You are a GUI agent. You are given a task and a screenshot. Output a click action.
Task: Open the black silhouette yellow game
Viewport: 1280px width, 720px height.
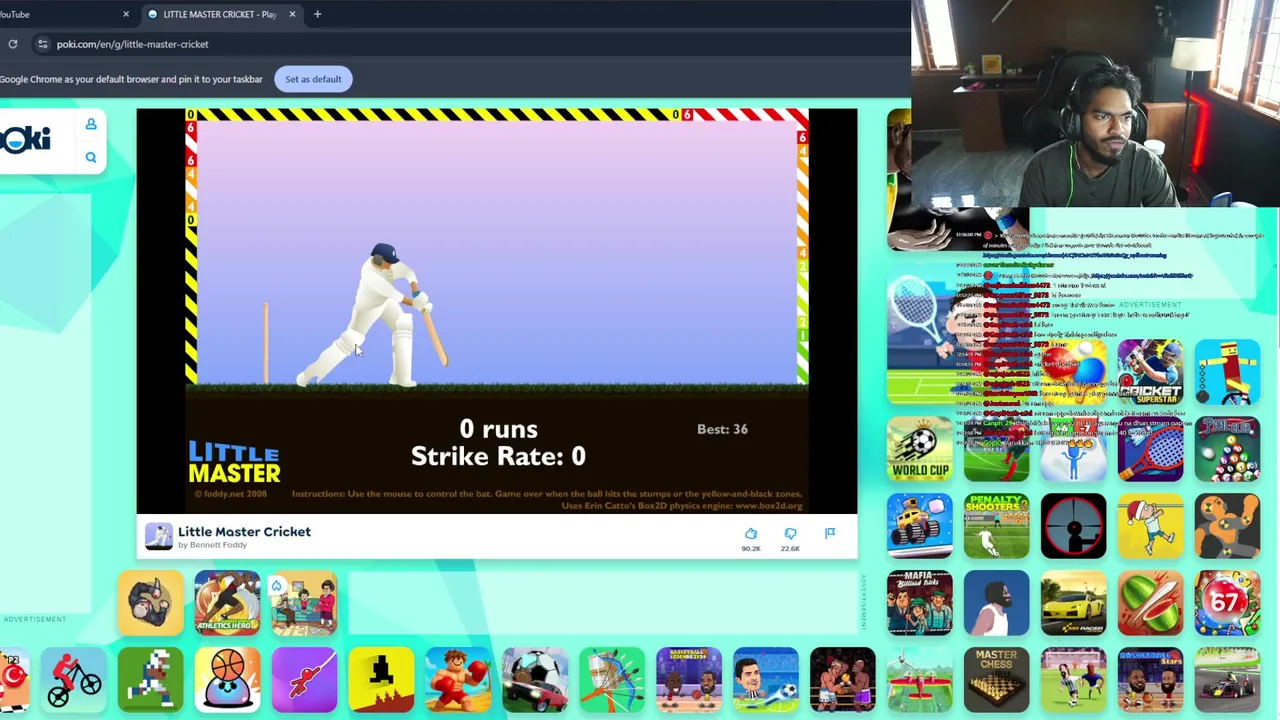coord(381,680)
